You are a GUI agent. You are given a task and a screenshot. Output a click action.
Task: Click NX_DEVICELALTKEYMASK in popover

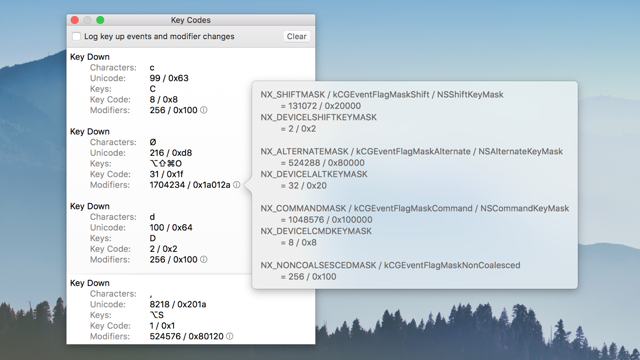click(314, 174)
